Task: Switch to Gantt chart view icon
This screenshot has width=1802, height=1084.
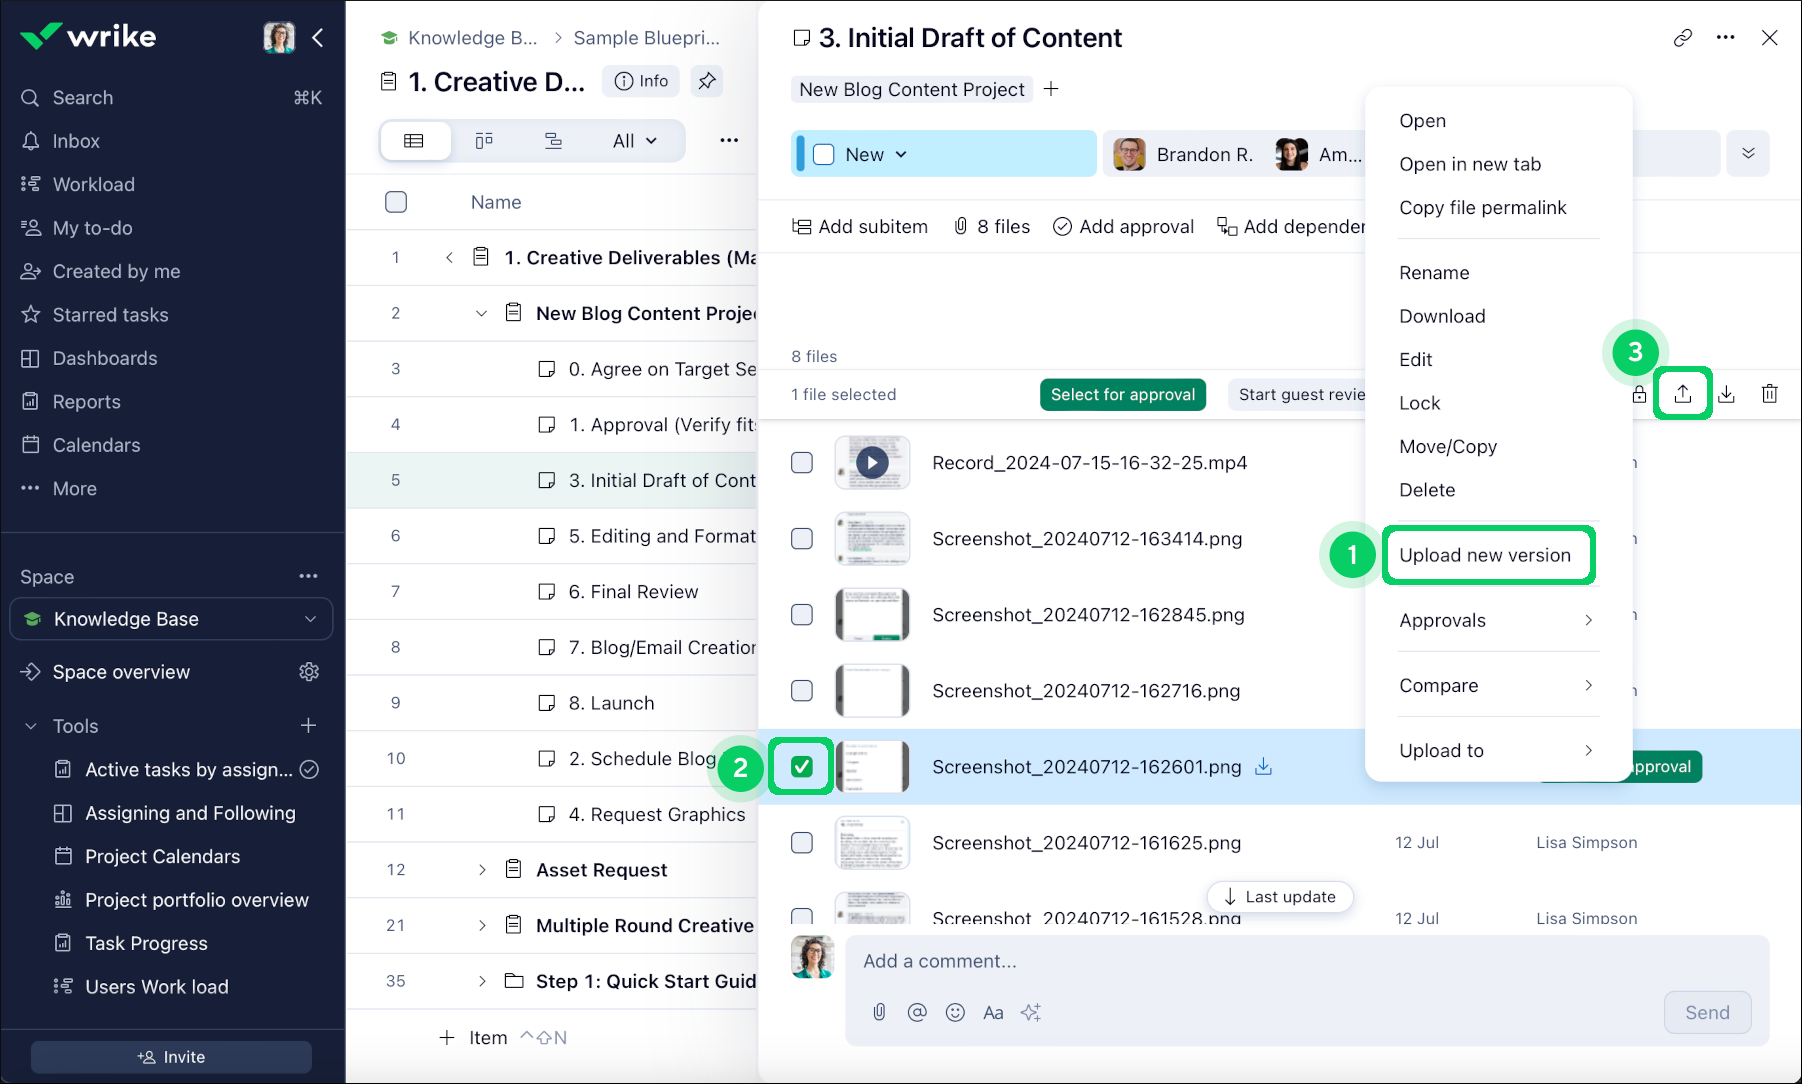Action: click(553, 141)
